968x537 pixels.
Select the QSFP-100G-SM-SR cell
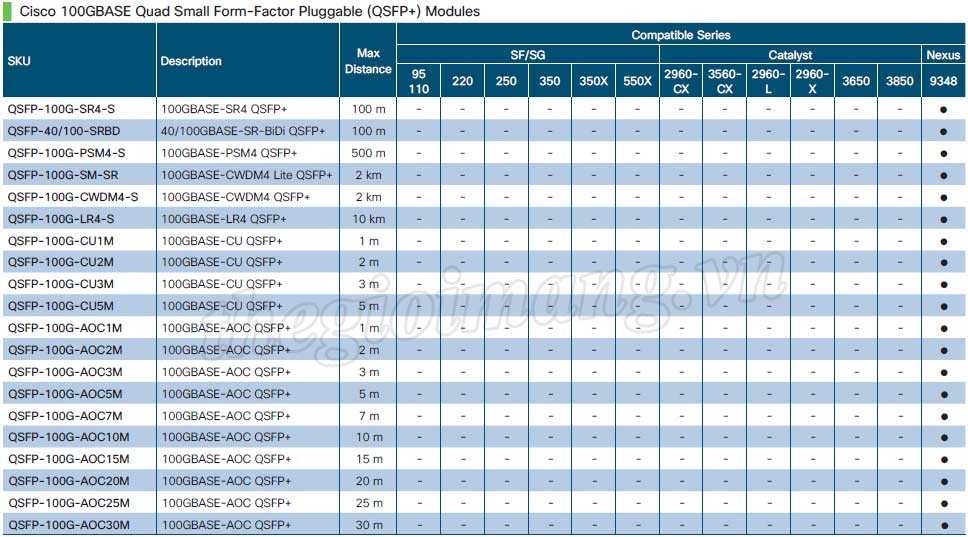tap(63, 175)
